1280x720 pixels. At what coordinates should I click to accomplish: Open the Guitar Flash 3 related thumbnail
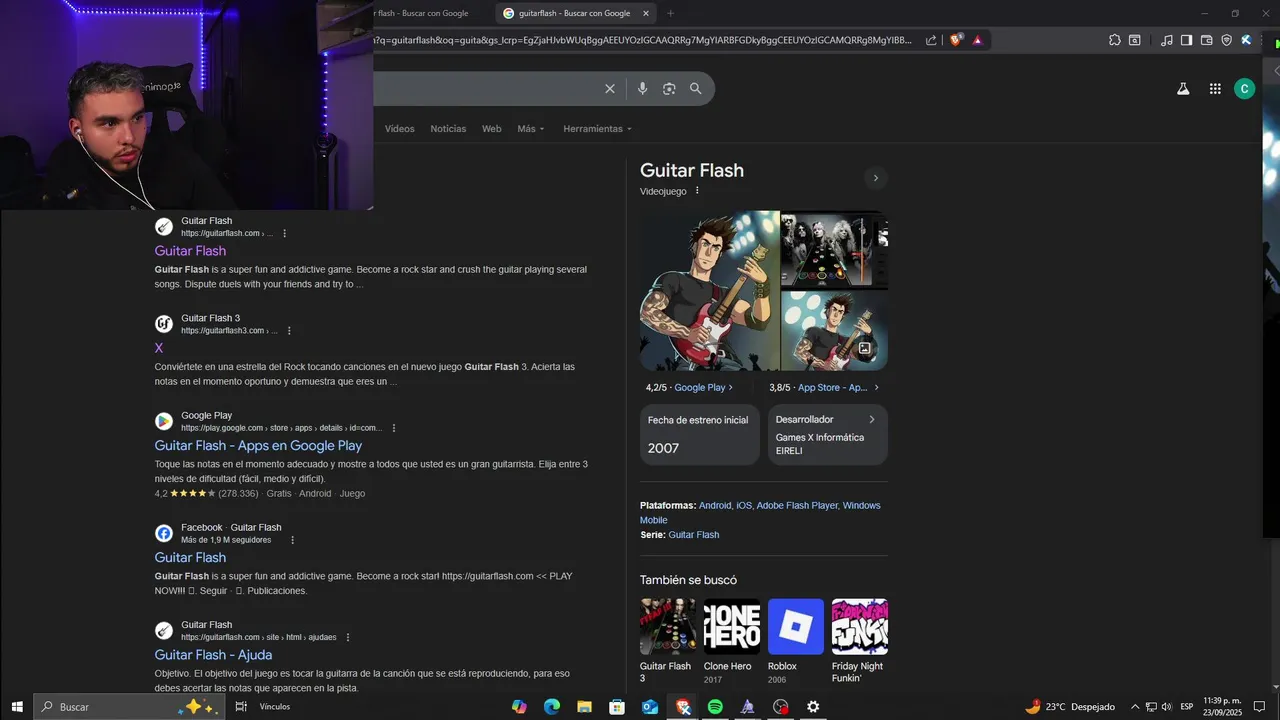668,627
